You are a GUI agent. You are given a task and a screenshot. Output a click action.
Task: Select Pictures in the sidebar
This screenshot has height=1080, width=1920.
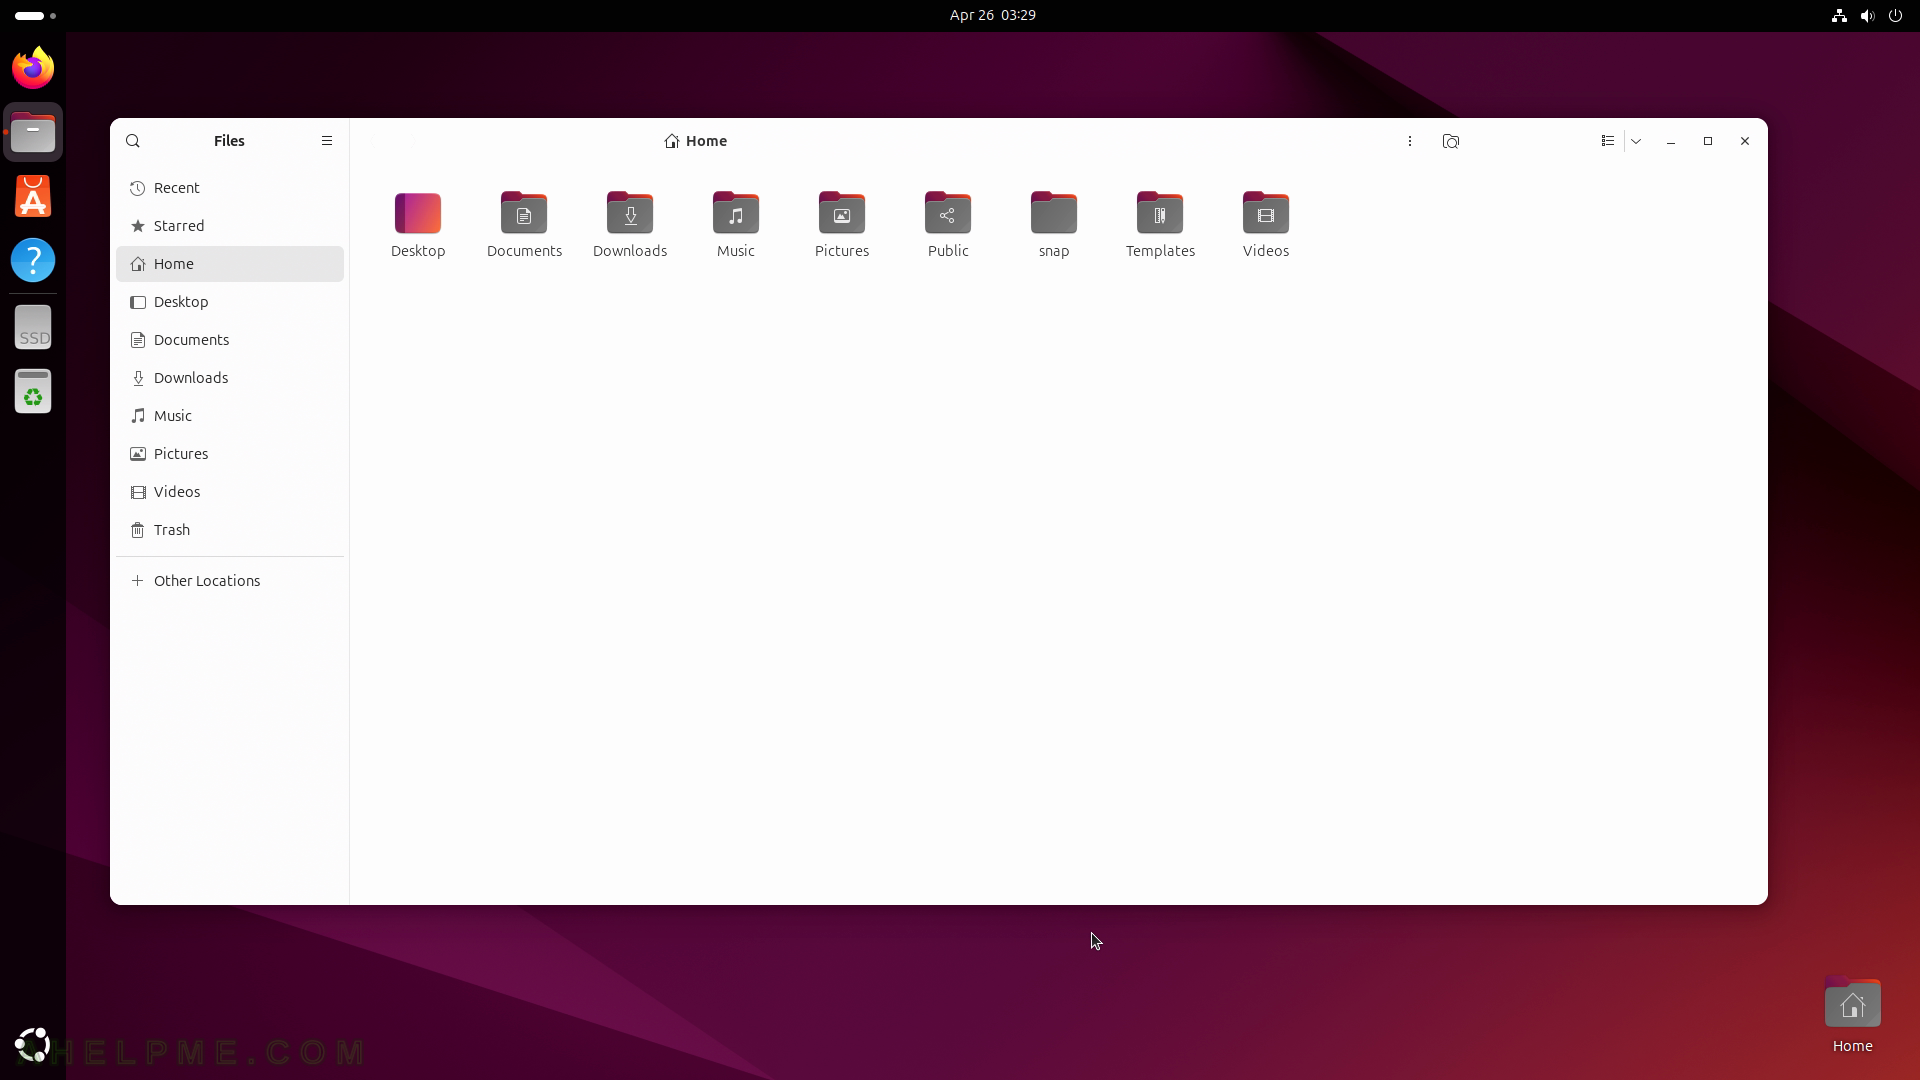coord(230,454)
